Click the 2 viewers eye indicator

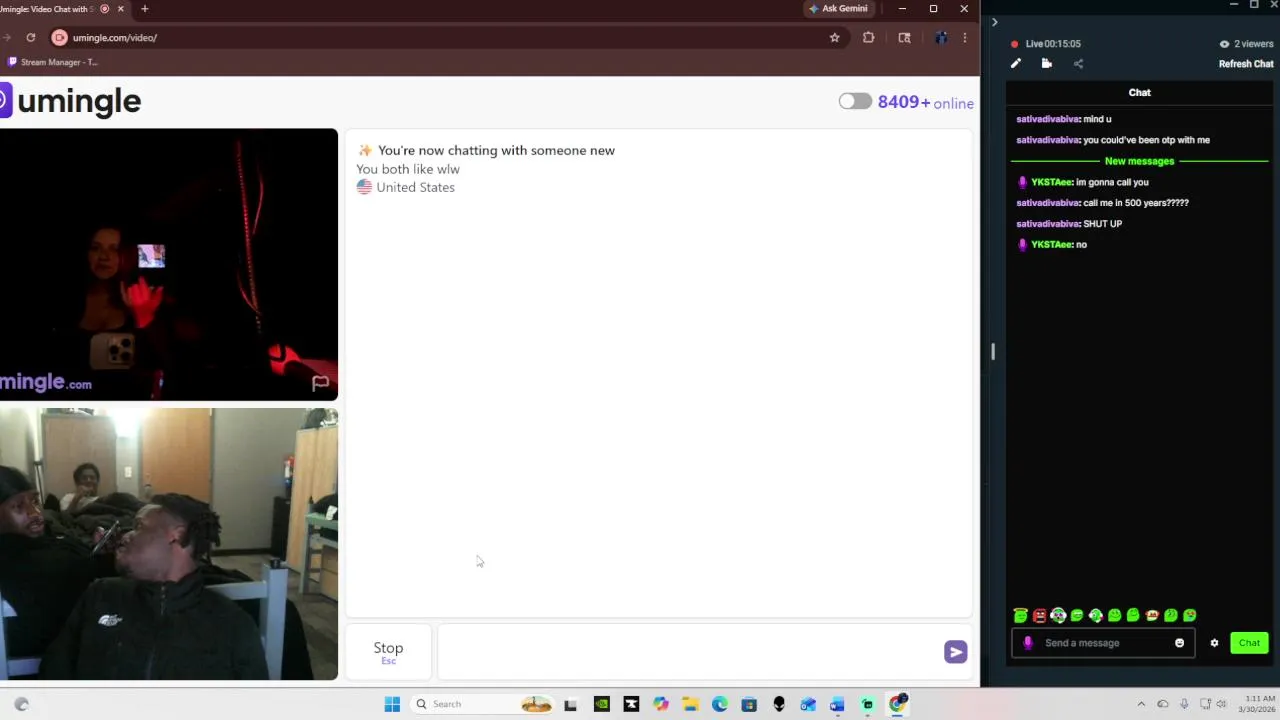click(1244, 44)
